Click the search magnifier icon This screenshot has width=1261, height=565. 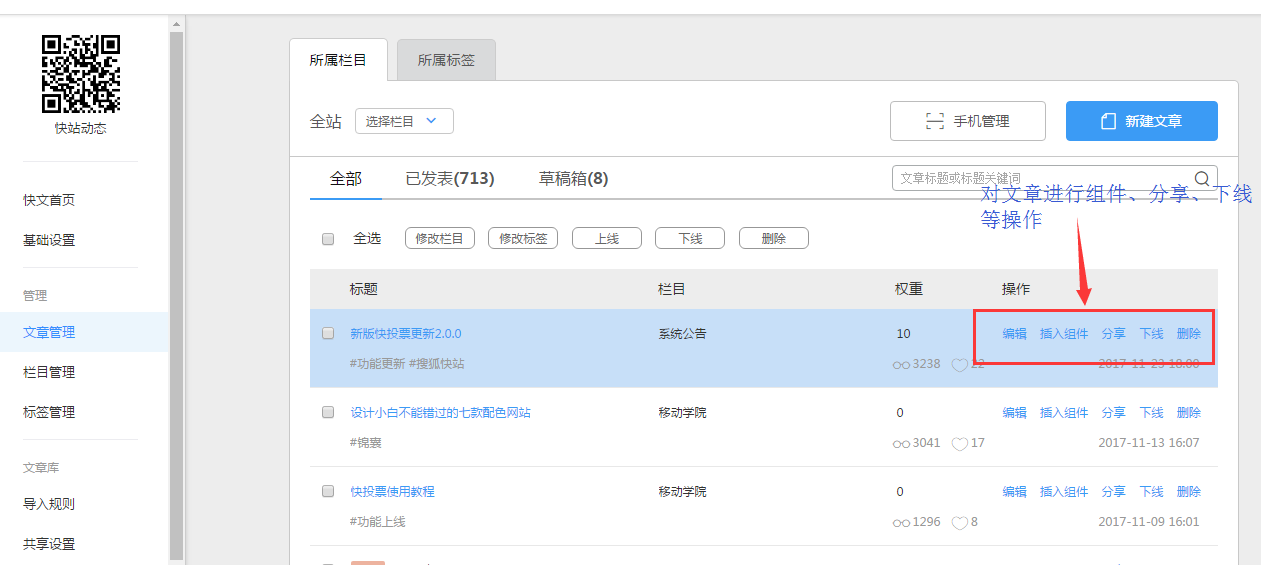(x=1202, y=178)
